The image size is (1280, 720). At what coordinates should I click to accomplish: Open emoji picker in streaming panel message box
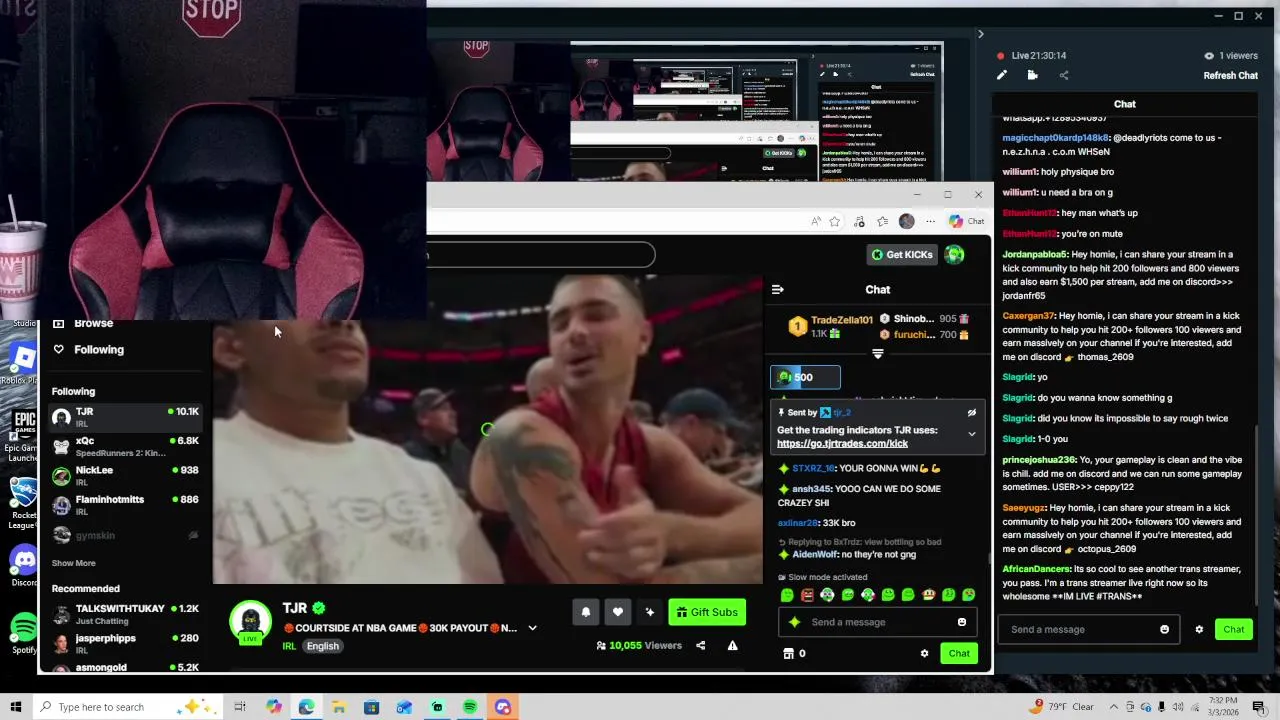click(x=1164, y=629)
